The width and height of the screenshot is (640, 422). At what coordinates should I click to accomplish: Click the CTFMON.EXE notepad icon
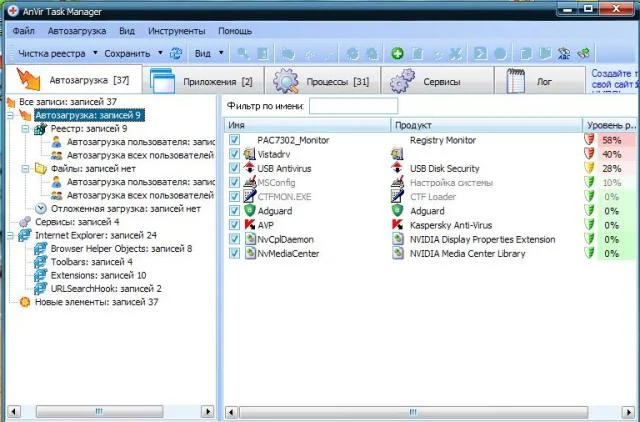[x=249, y=196]
